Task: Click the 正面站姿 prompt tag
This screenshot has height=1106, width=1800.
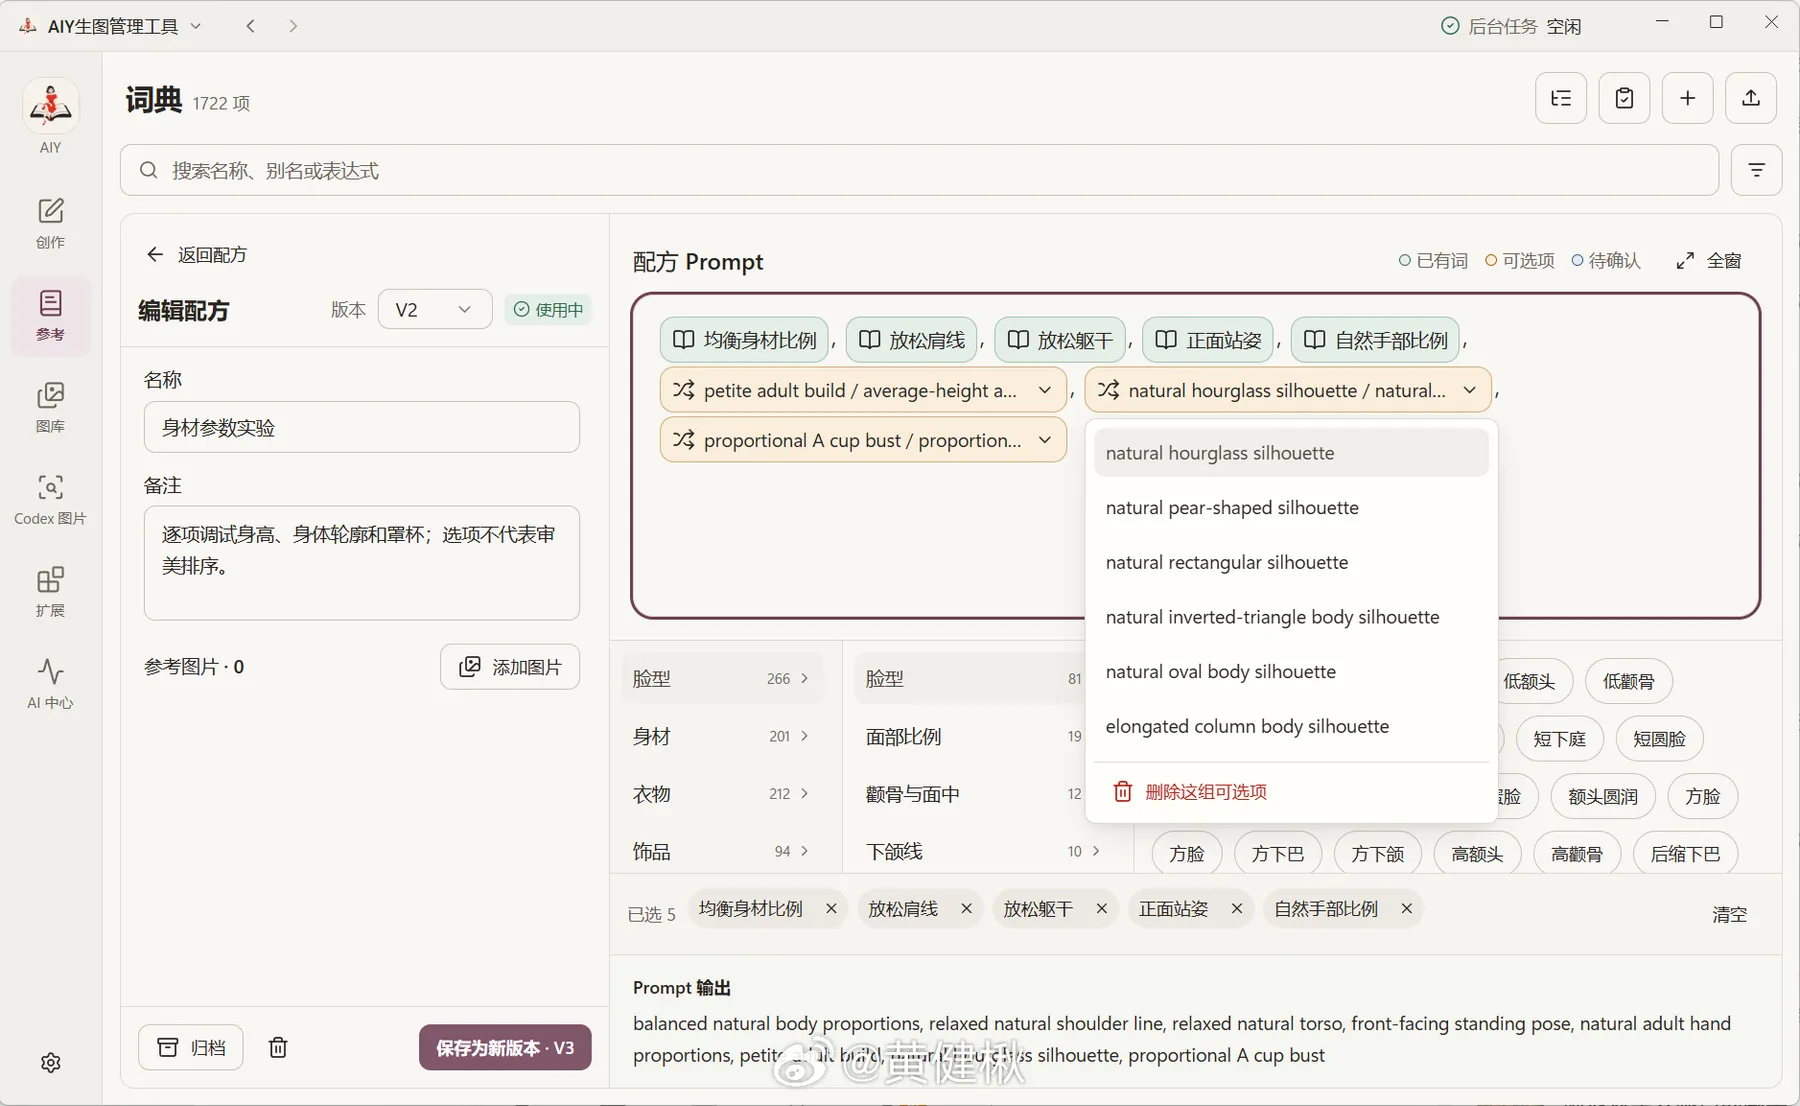Action: pyautogui.click(x=1208, y=340)
